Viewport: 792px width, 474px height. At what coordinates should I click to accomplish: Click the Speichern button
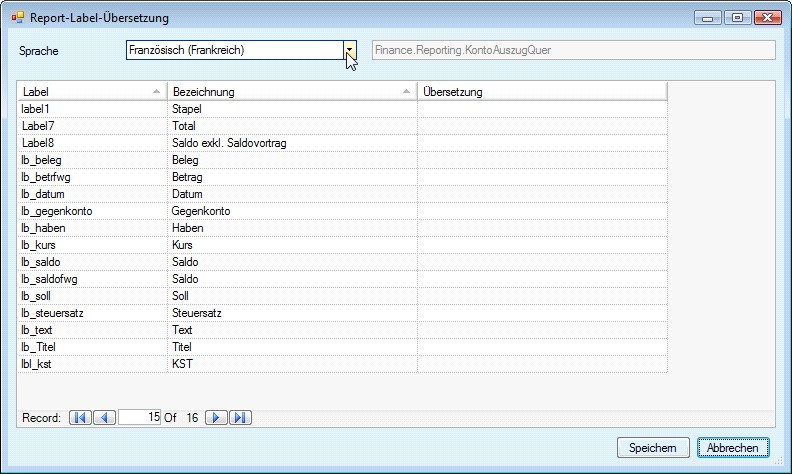(x=653, y=448)
